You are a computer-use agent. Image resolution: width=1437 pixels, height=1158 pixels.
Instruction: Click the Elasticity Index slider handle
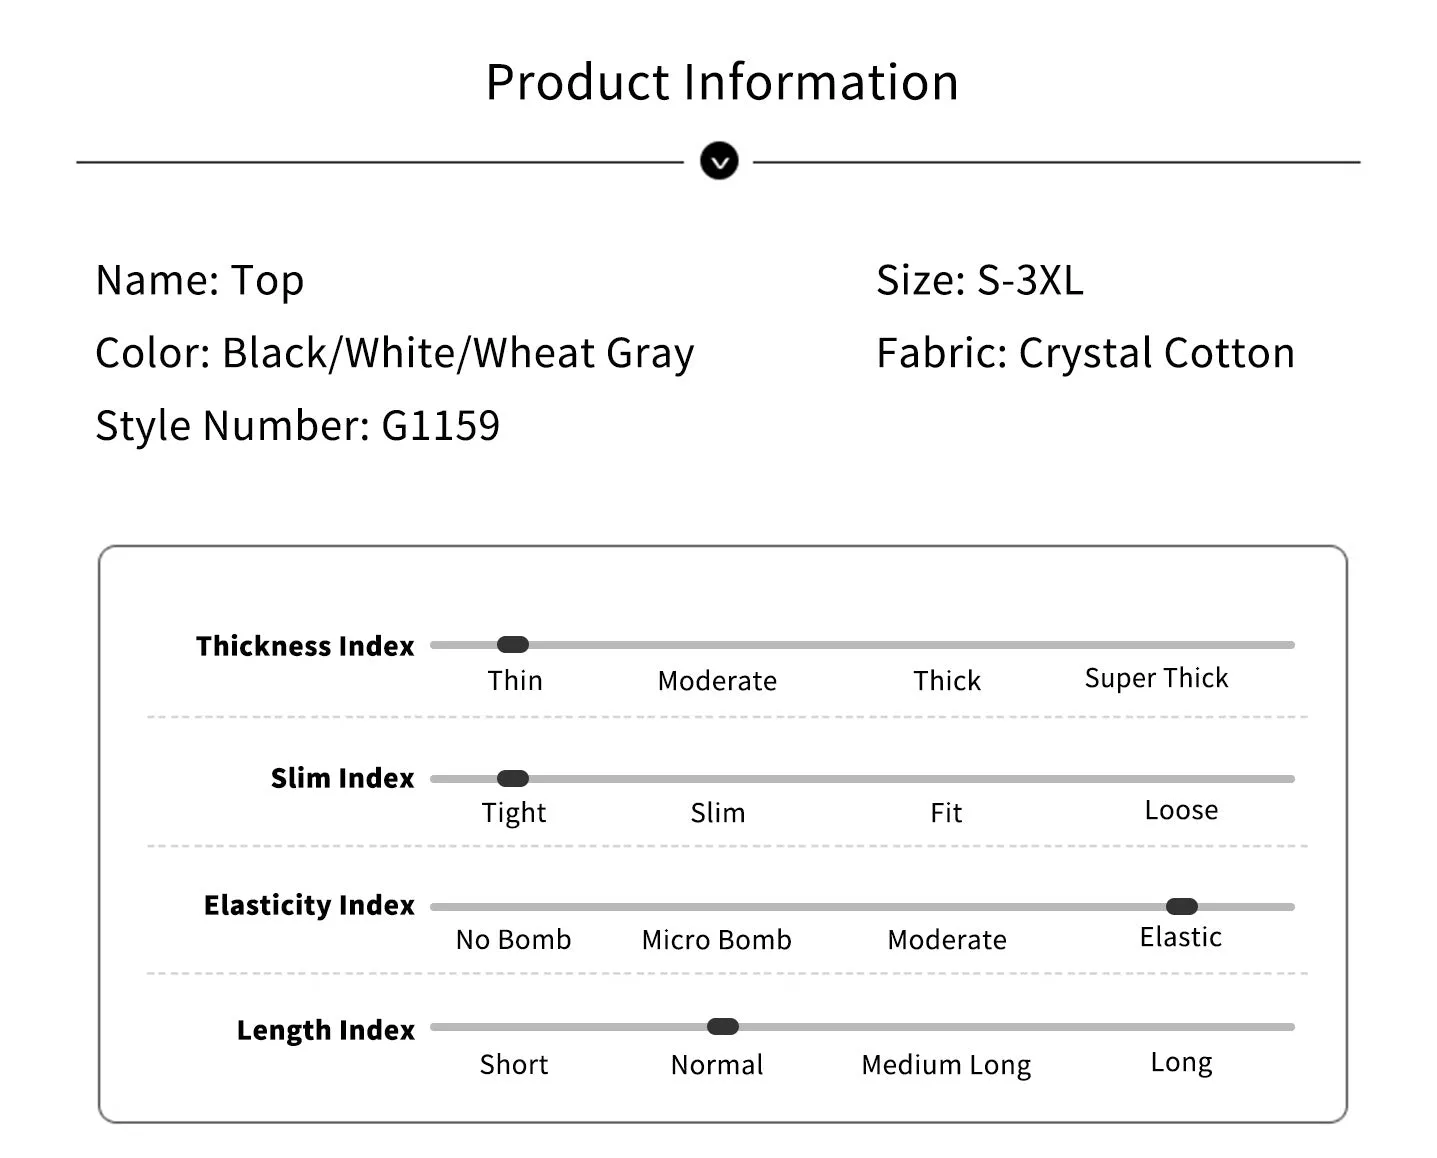coord(1182,907)
